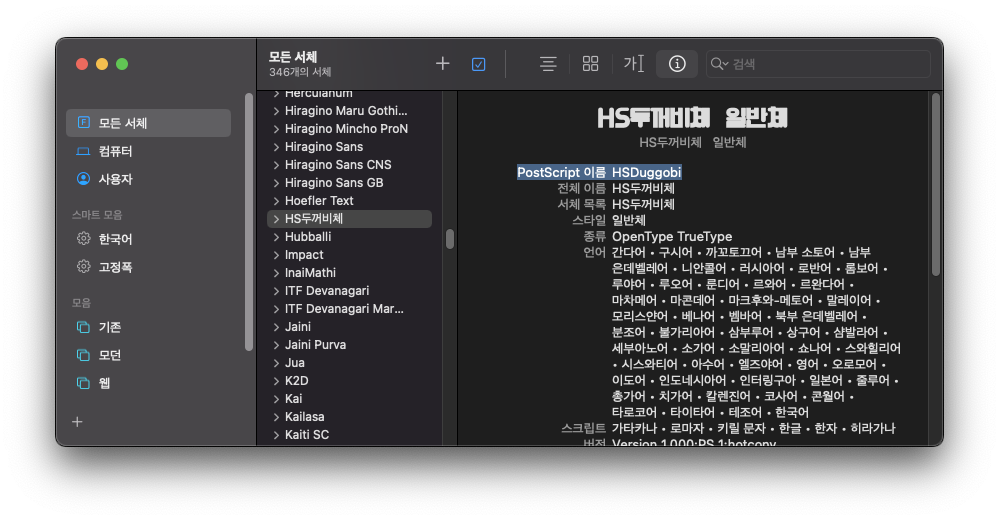Screen dimensions: 999x520
Task: Close the Font Book window
Action: (x=82, y=64)
